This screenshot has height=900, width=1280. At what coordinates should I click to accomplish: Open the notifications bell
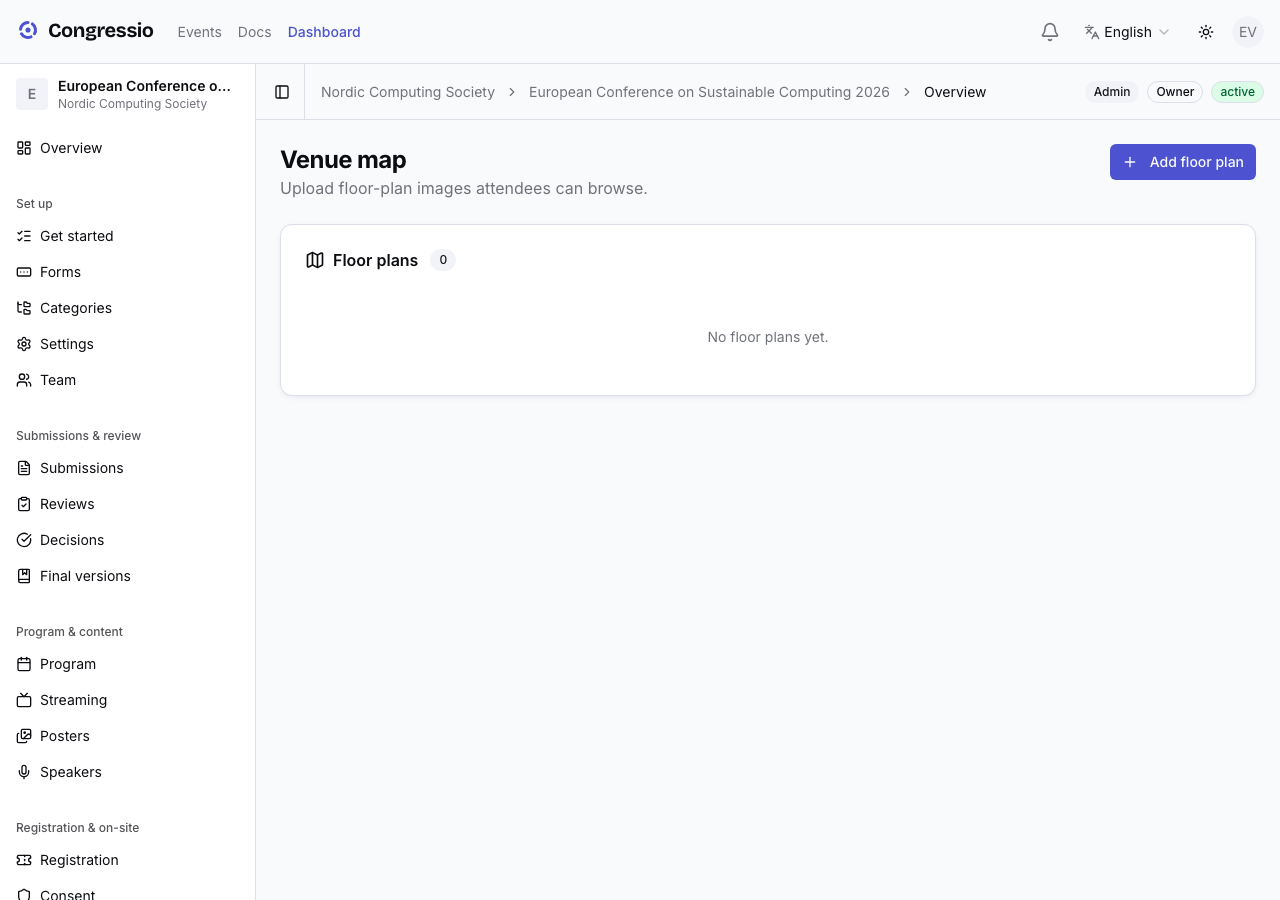click(1050, 32)
